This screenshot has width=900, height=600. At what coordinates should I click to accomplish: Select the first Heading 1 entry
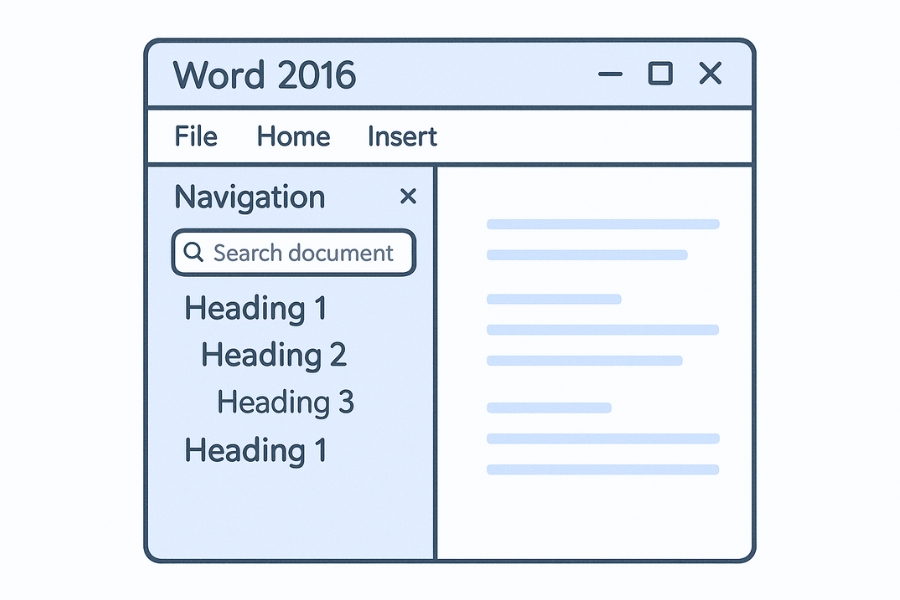256,309
